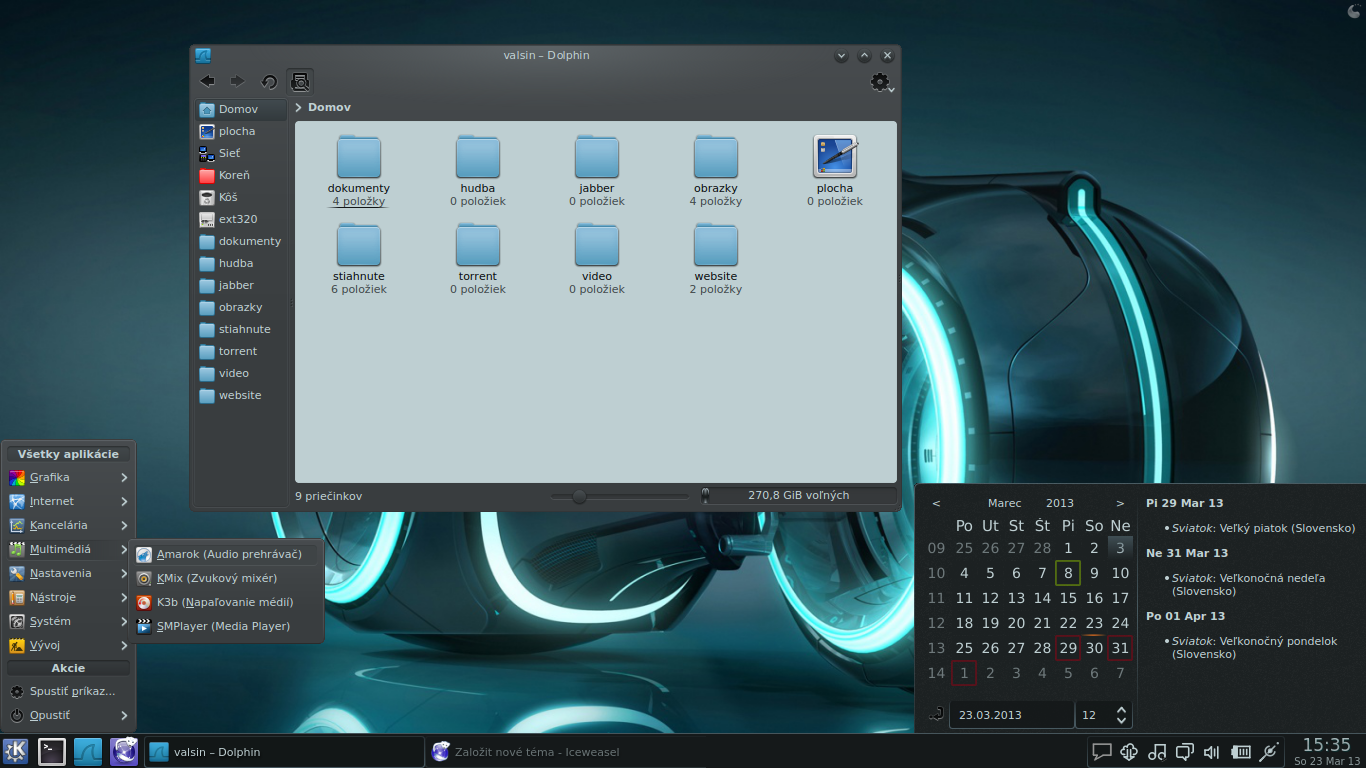Click the battery icon in system tray
Image resolution: width=1366 pixels, height=768 pixels.
(1240, 752)
